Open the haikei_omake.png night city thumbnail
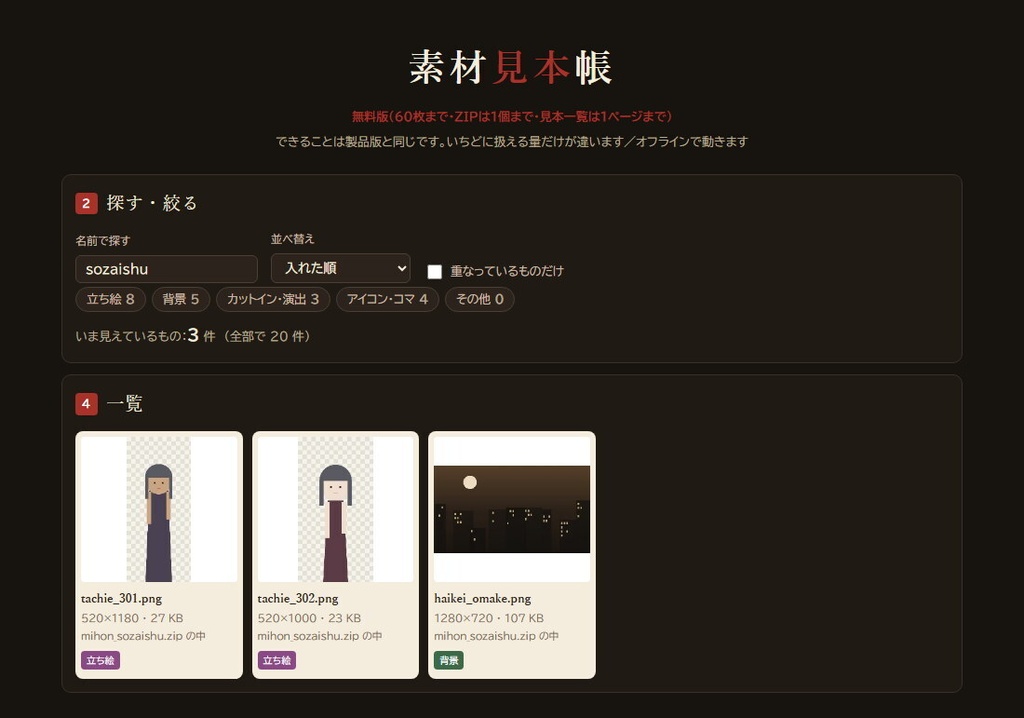Screen dimensions: 1024x718 (512, 509)
